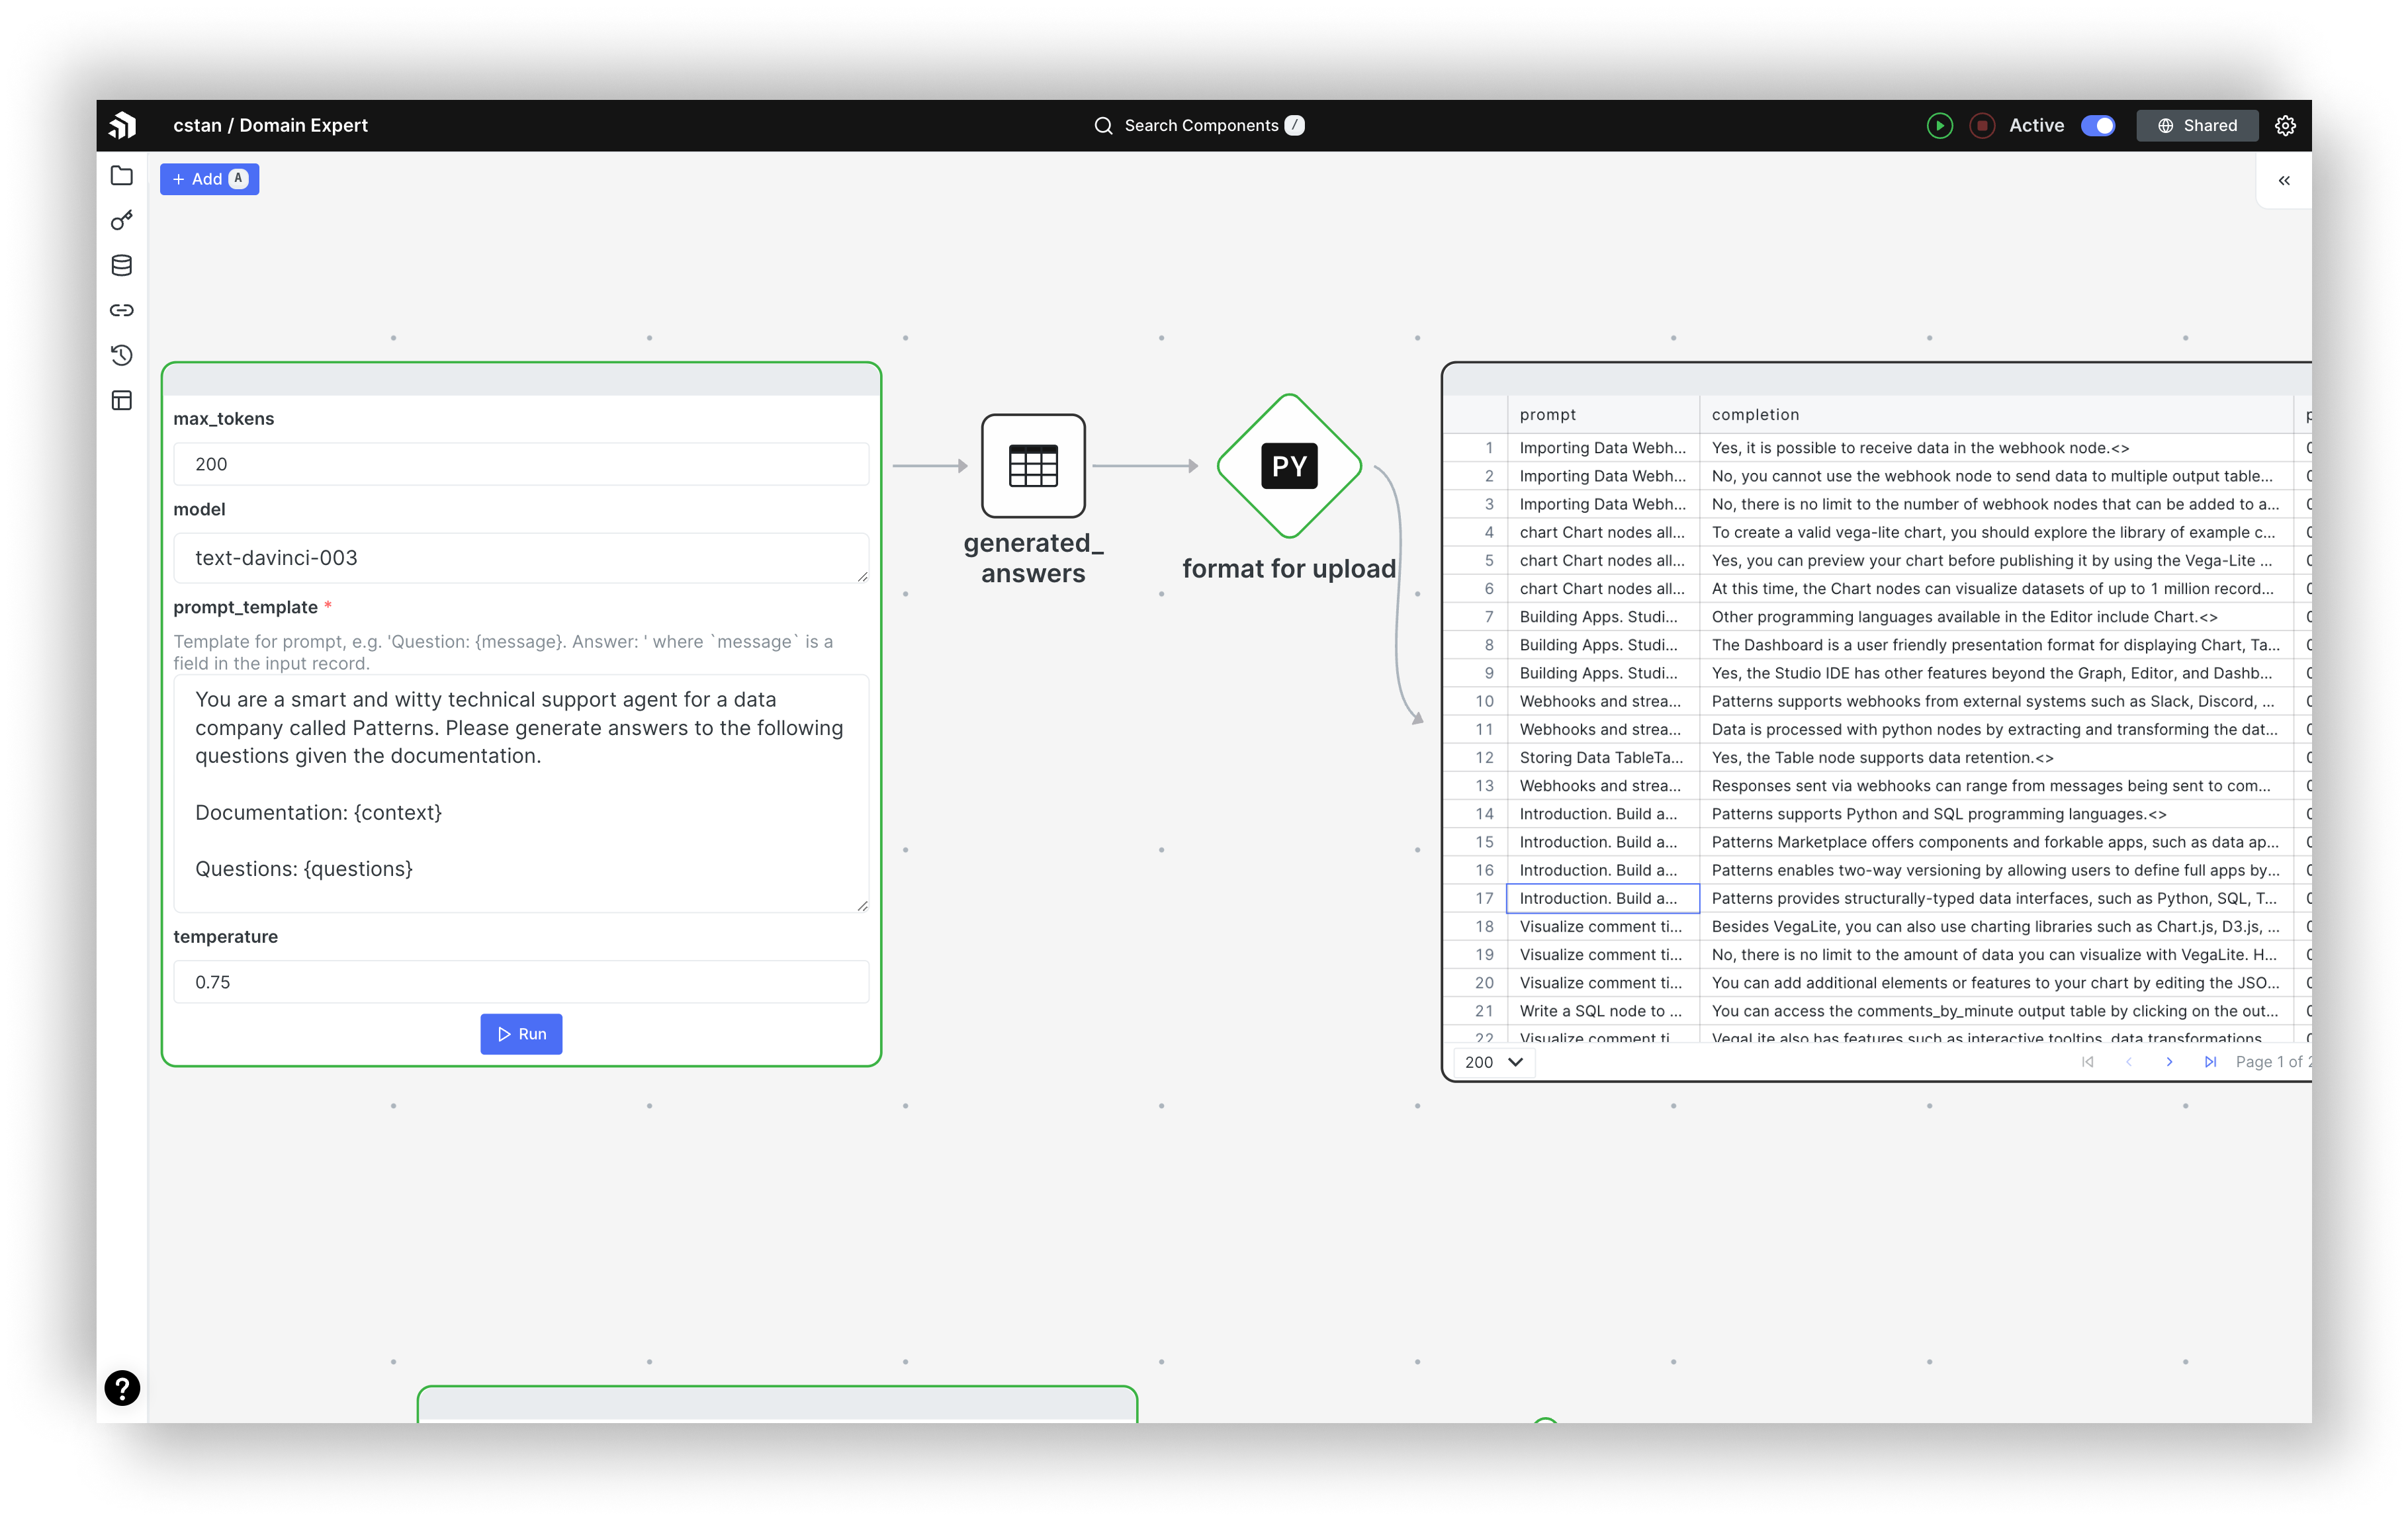Go to previous page of table
Viewport: 2408px width, 1523px height.
pyautogui.click(x=2129, y=1061)
